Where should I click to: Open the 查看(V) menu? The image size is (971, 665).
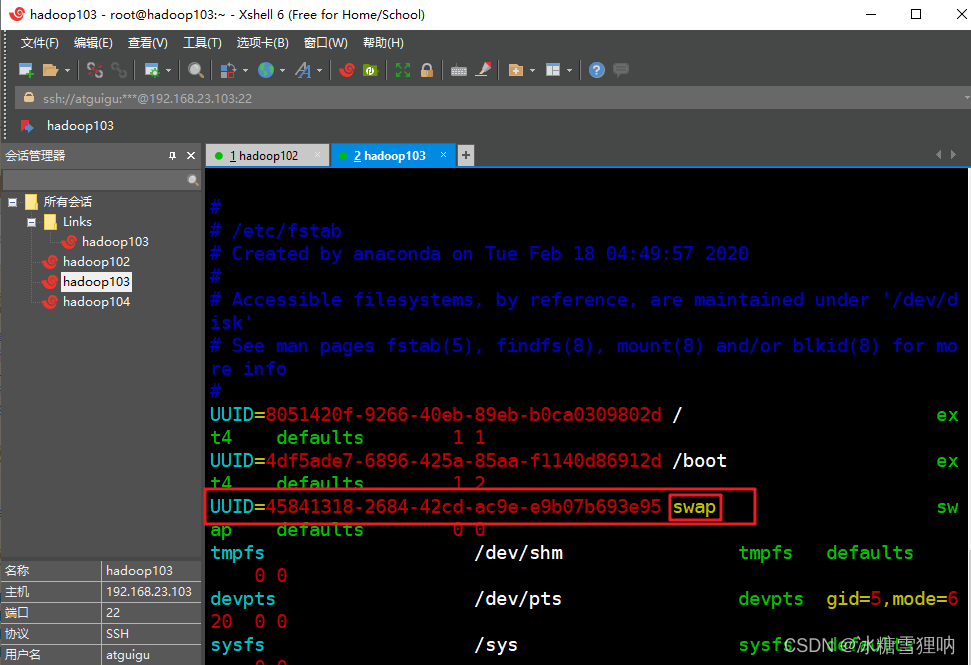click(x=147, y=43)
